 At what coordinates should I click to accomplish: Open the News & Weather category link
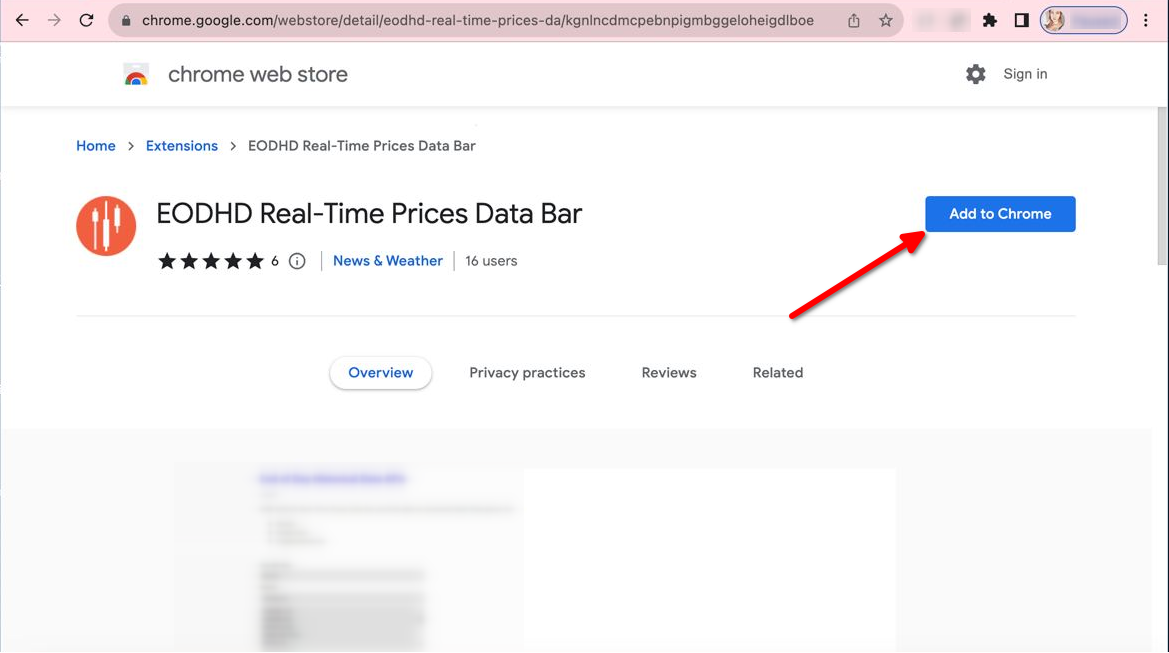coord(388,261)
